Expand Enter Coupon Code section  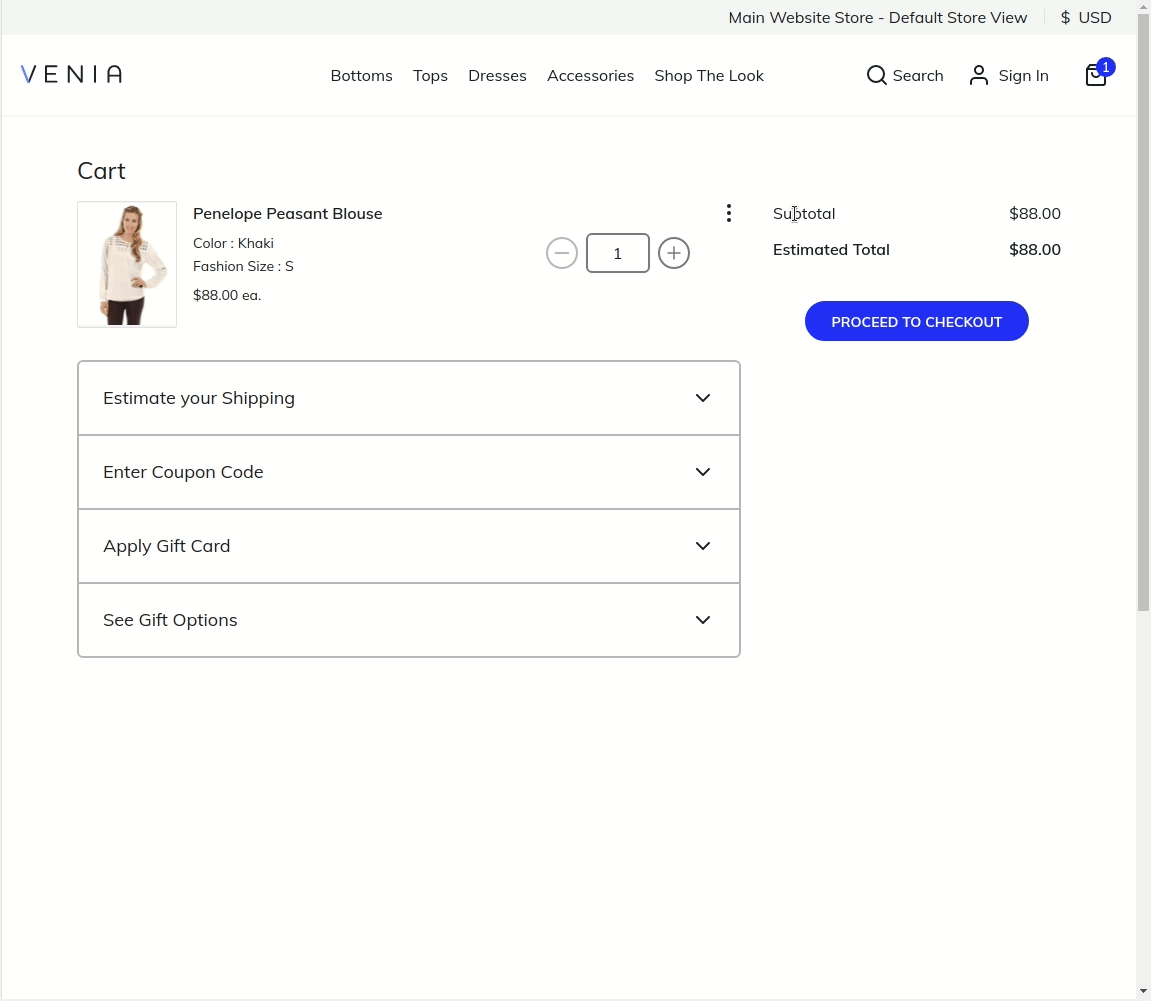409,472
